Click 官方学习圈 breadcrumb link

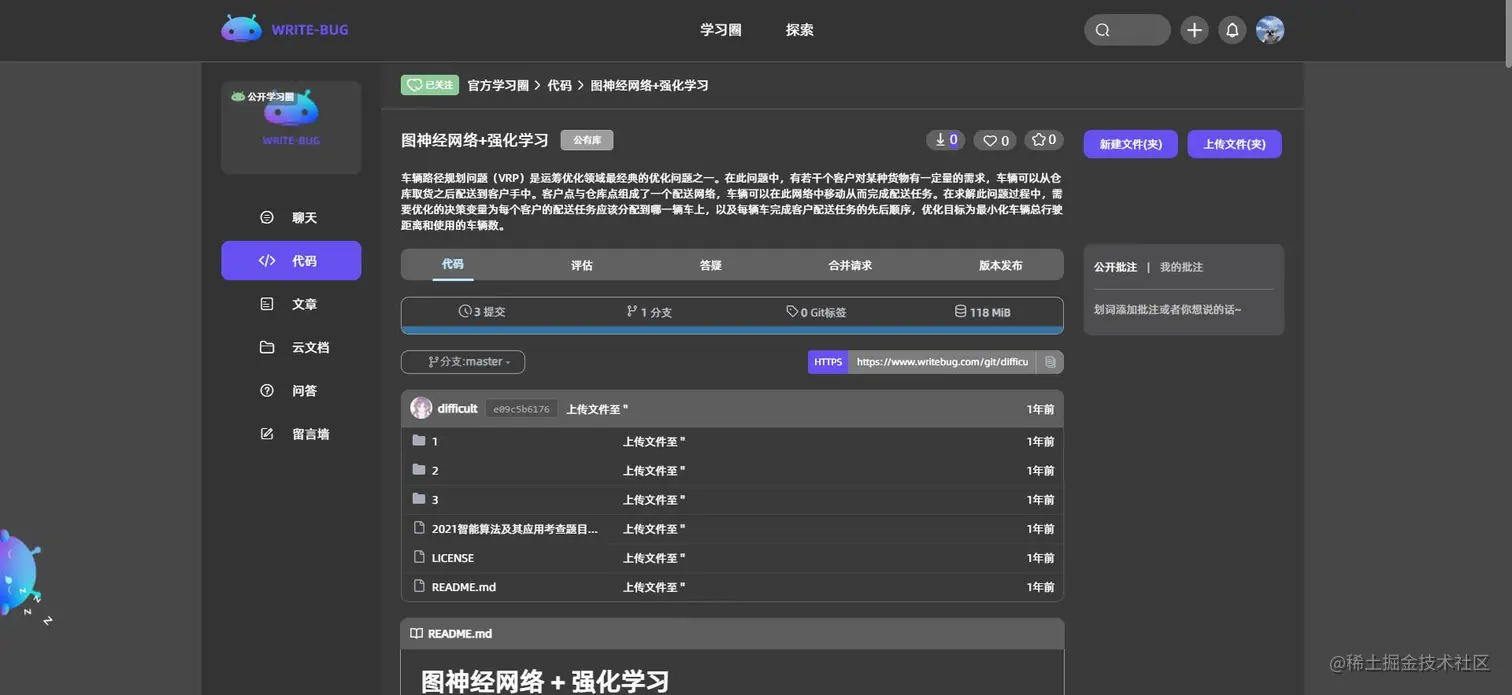pyautogui.click(x=498, y=86)
